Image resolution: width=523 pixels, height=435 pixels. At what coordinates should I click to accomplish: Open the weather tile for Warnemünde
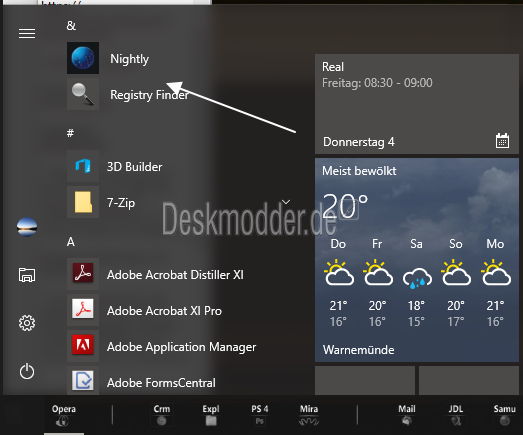[x=417, y=260]
